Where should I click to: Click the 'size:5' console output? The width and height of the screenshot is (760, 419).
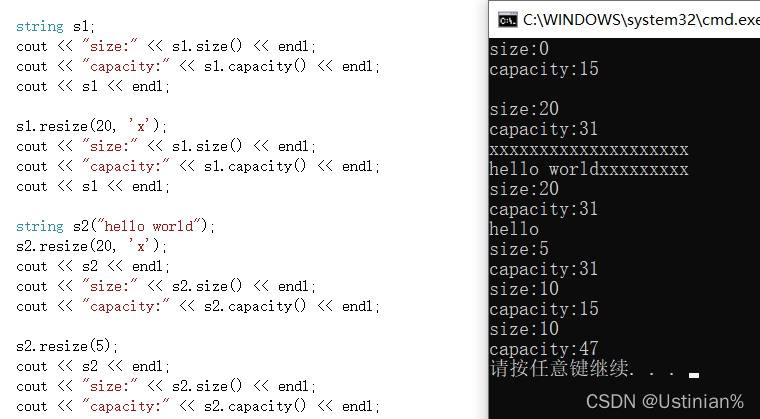pyautogui.click(x=519, y=249)
